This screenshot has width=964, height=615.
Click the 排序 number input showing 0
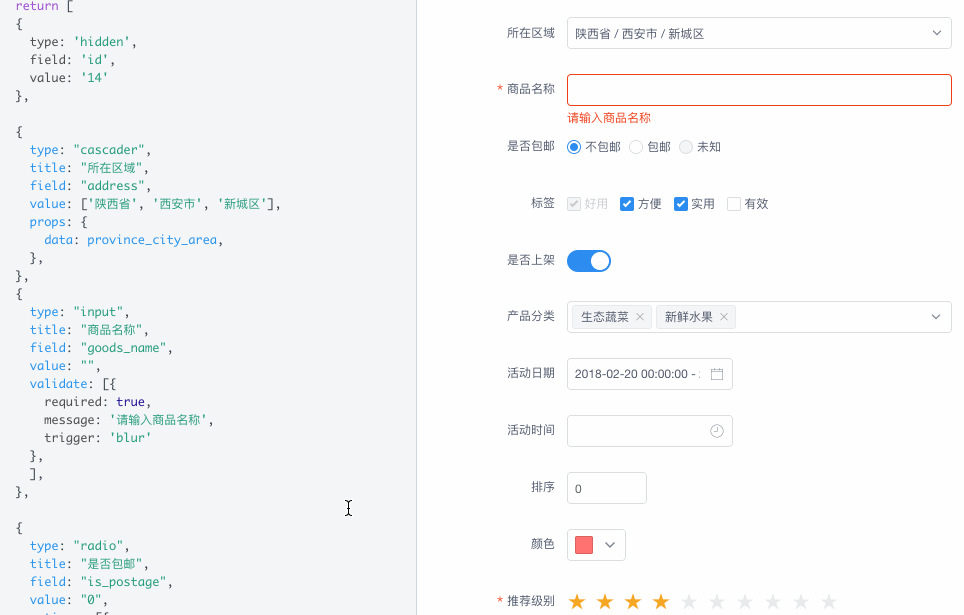point(606,487)
